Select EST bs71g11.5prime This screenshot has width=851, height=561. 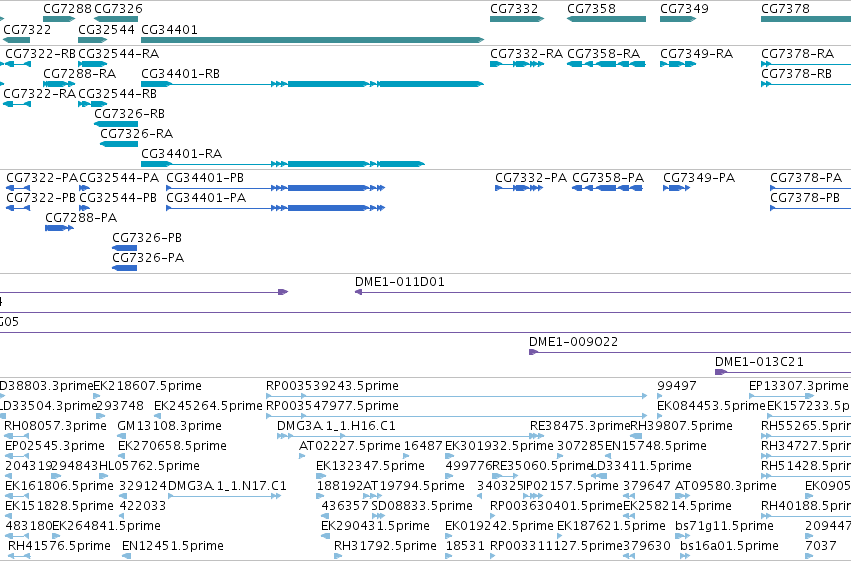click(724, 526)
